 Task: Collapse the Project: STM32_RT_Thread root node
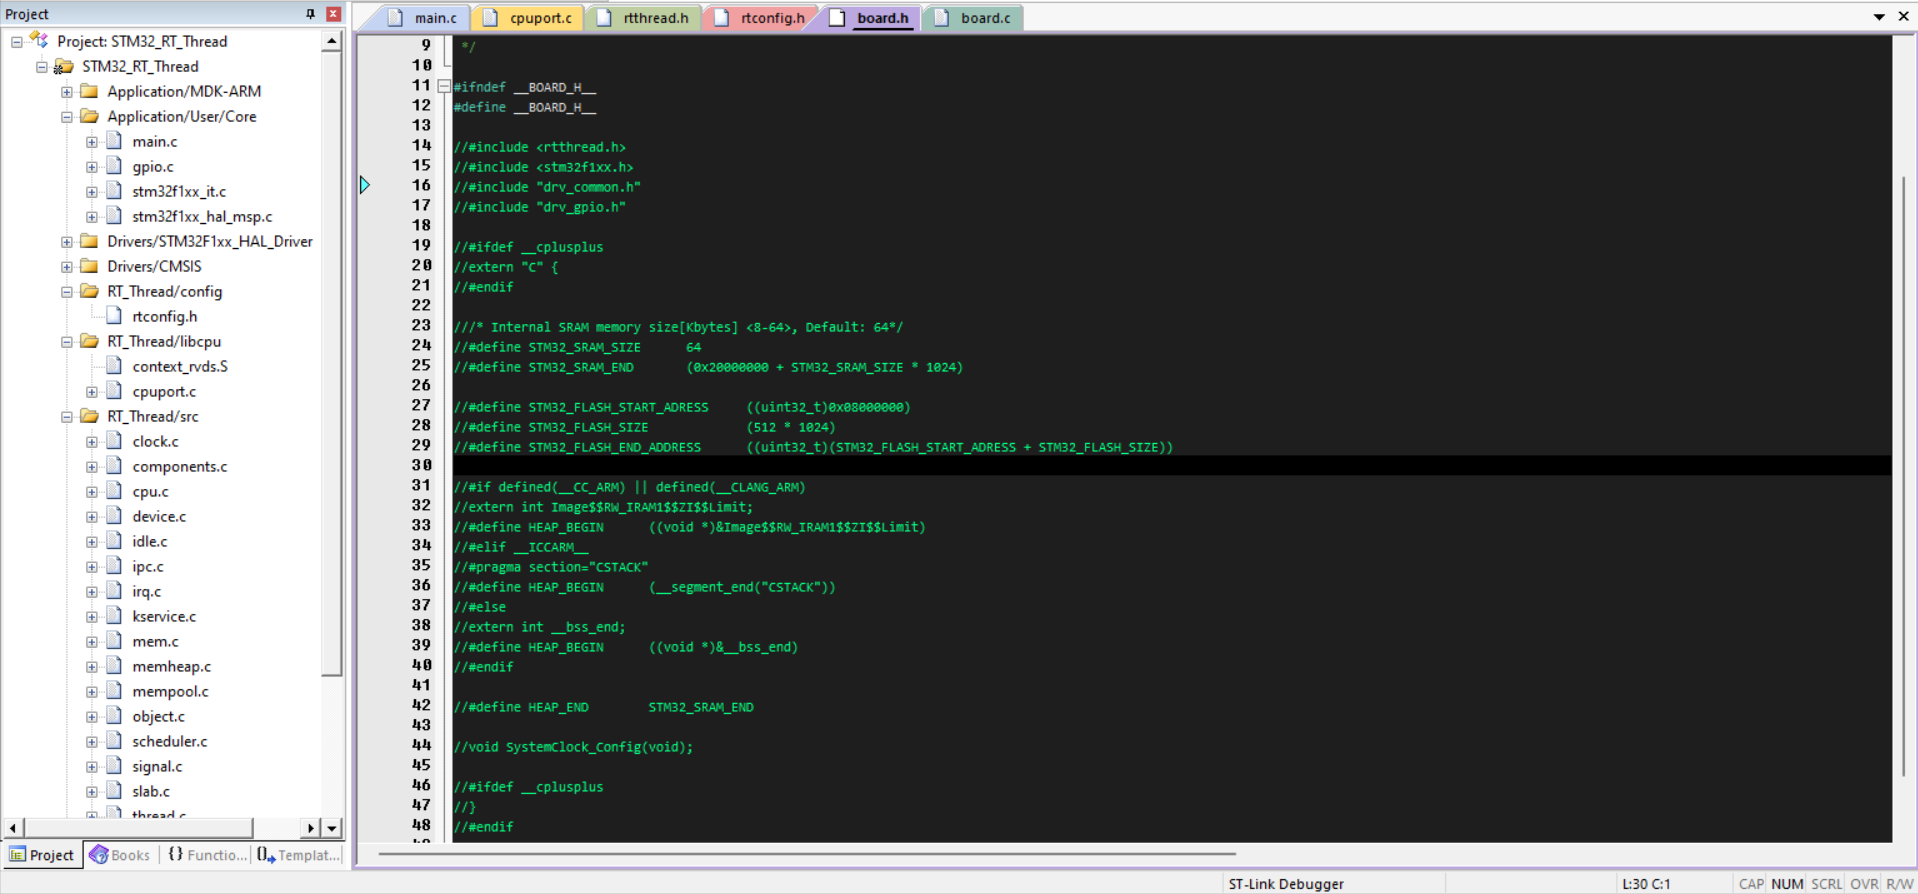(x=17, y=42)
